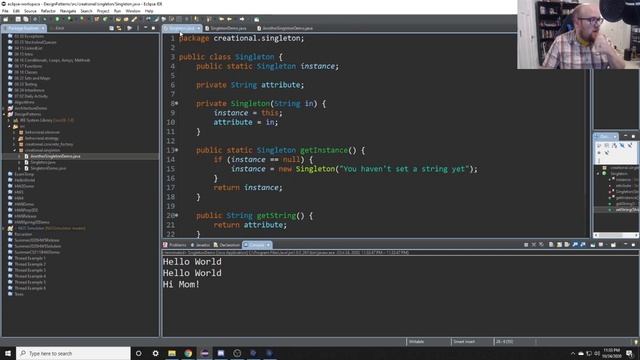The width and height of the screenshot is (640, 360).
Task: Select SingletonDemo.java in Package Explorer tree
Action: coord(48,168)
